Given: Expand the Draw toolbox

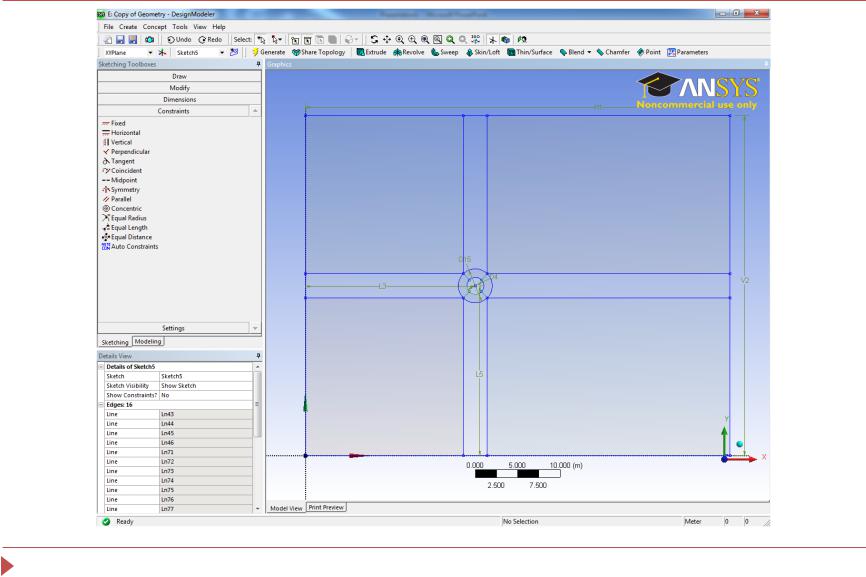Looking at the screenshot, I should click(179, 76).
